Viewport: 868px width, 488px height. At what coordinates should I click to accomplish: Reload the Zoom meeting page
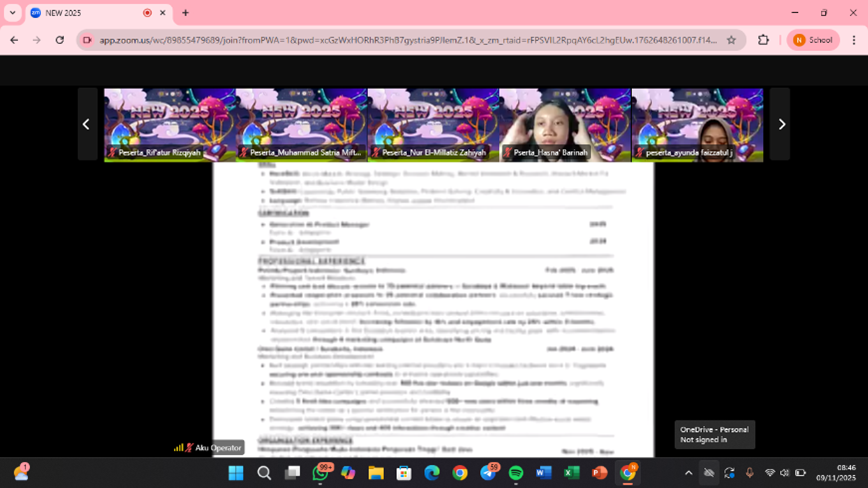(x=60, y=40)
